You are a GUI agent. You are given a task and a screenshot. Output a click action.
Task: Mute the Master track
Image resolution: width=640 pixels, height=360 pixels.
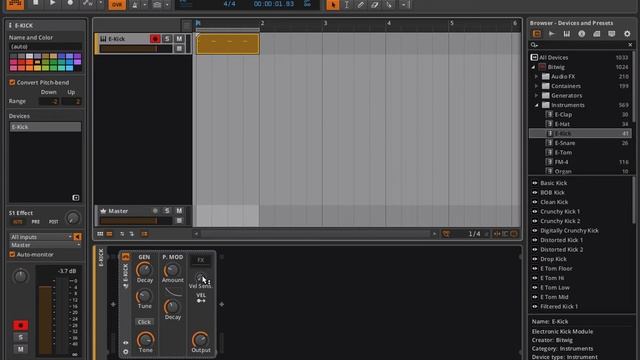point(179,211)
